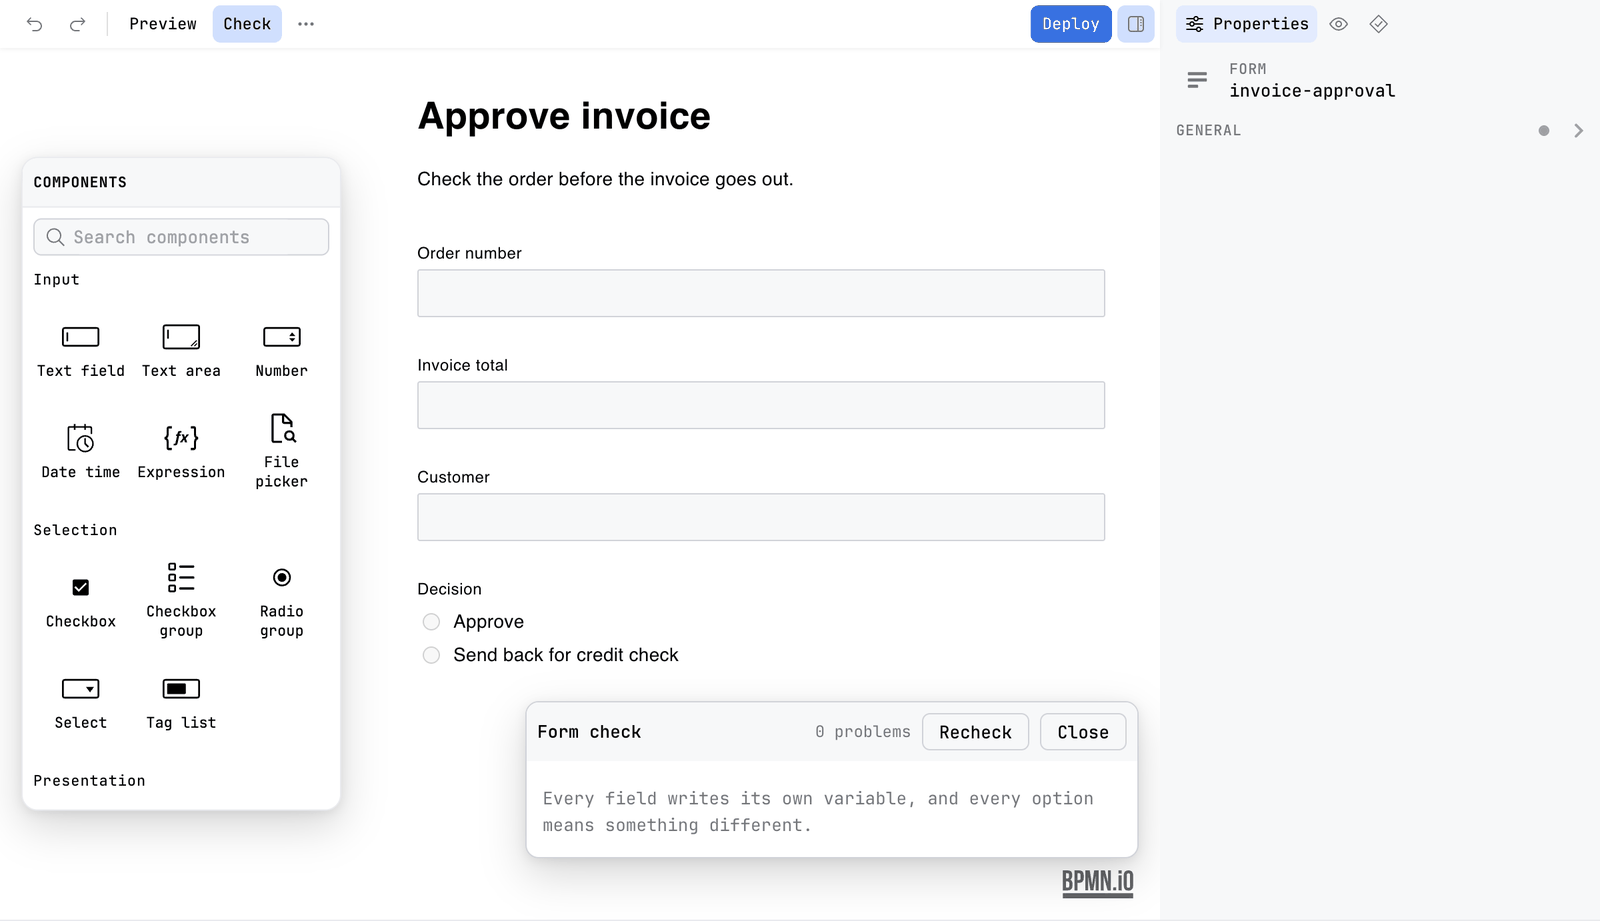Select the Number component

[282, 351]
